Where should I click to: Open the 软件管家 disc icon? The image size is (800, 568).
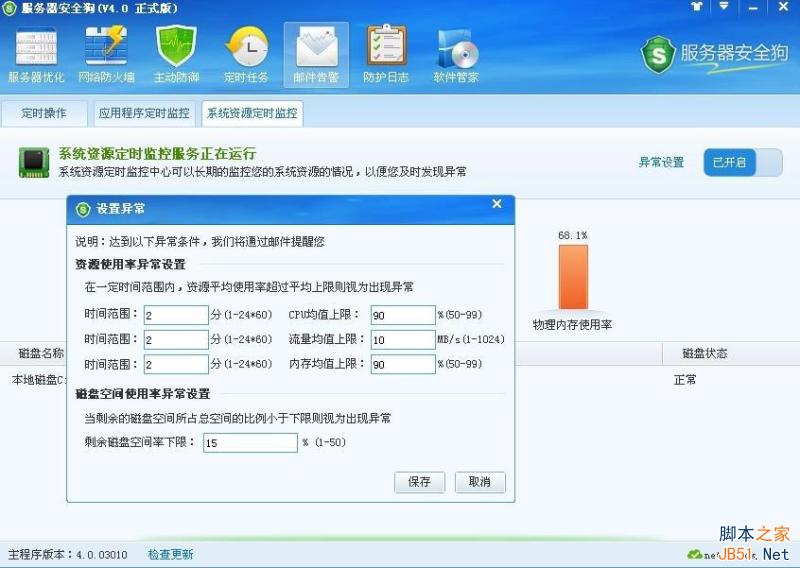pos(456,55)
